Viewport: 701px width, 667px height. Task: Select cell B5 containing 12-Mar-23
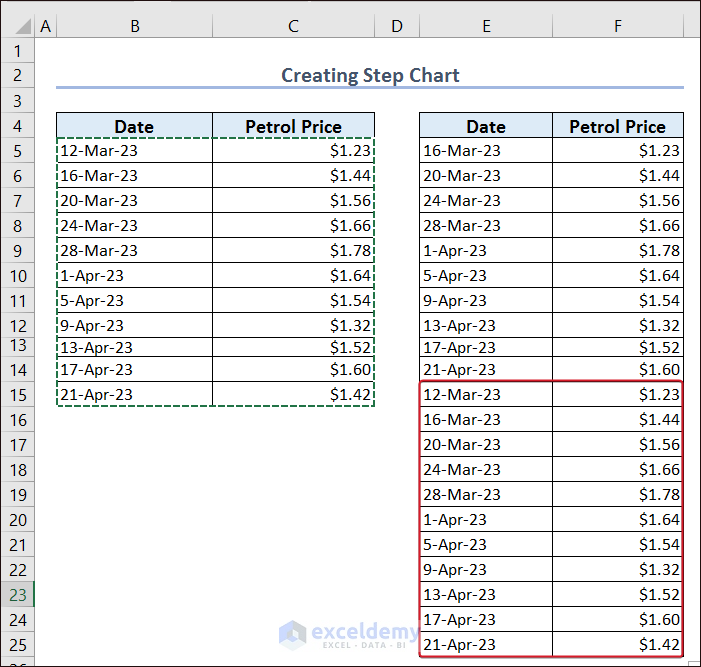pos(134,151)
